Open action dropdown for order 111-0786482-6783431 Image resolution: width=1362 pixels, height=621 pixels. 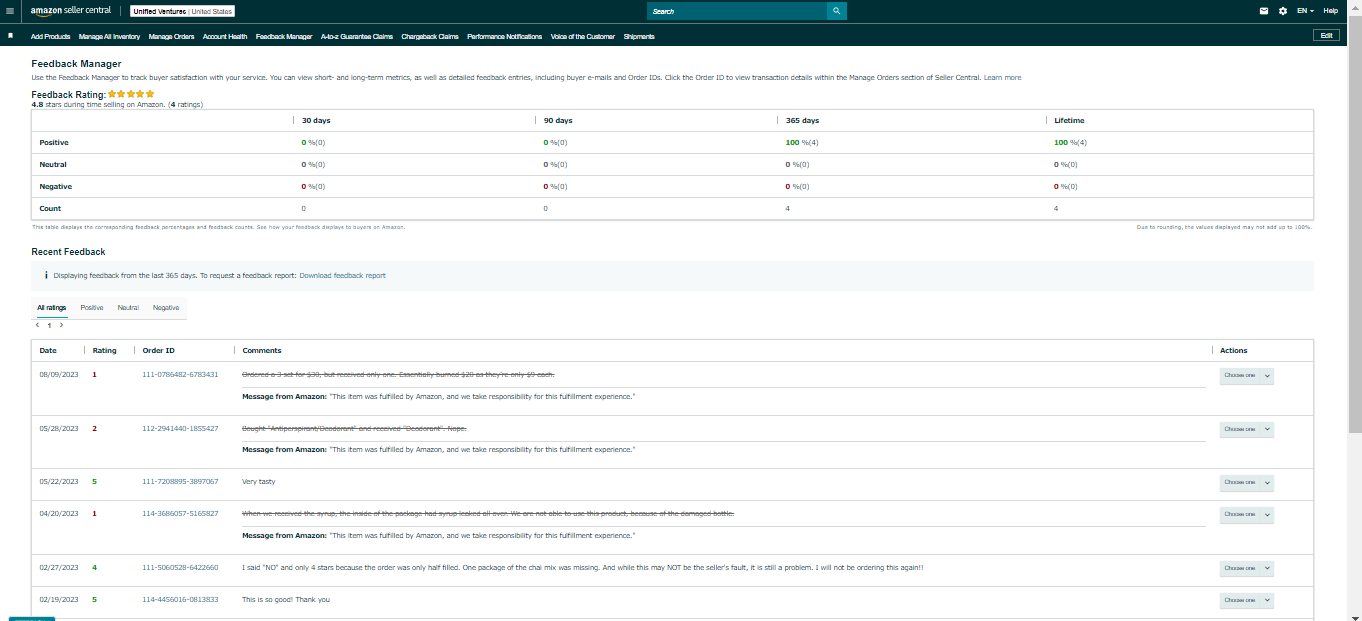(1246, 376)
